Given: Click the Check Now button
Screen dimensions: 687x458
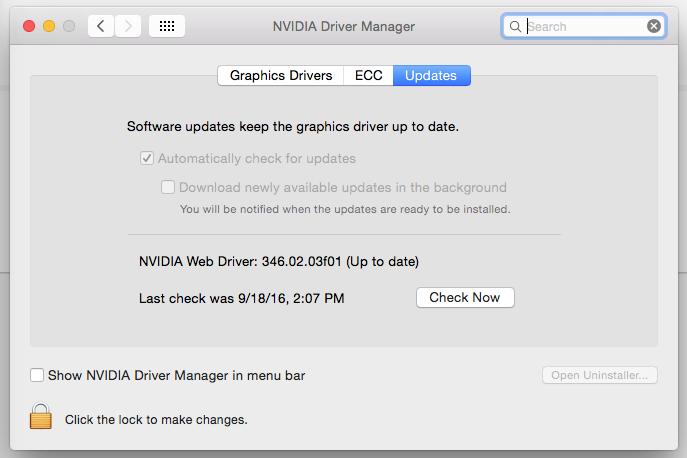Looking at the screenshot, I should coord(465,298).
